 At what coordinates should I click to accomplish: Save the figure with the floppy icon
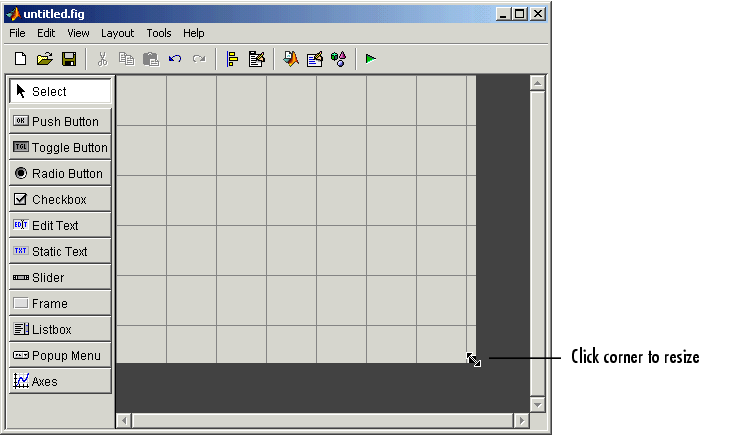pyautogui.click(x=69, y=59)
